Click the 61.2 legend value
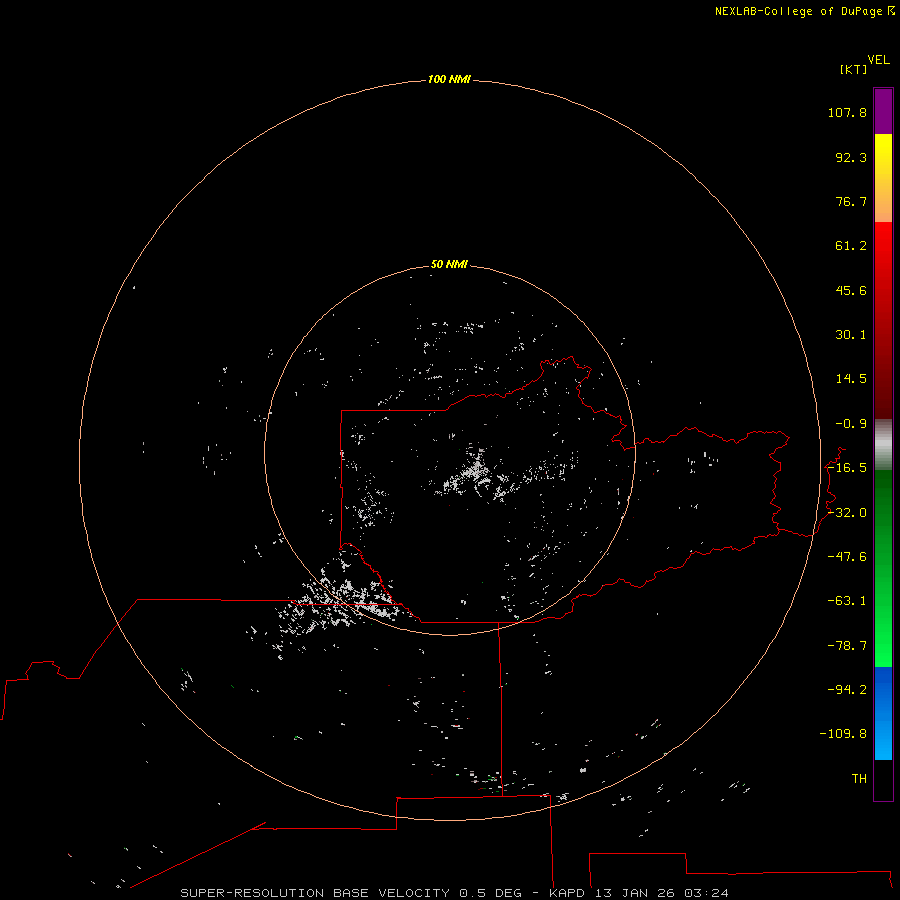This screenshot has width=900, height=900. (851, 246)
